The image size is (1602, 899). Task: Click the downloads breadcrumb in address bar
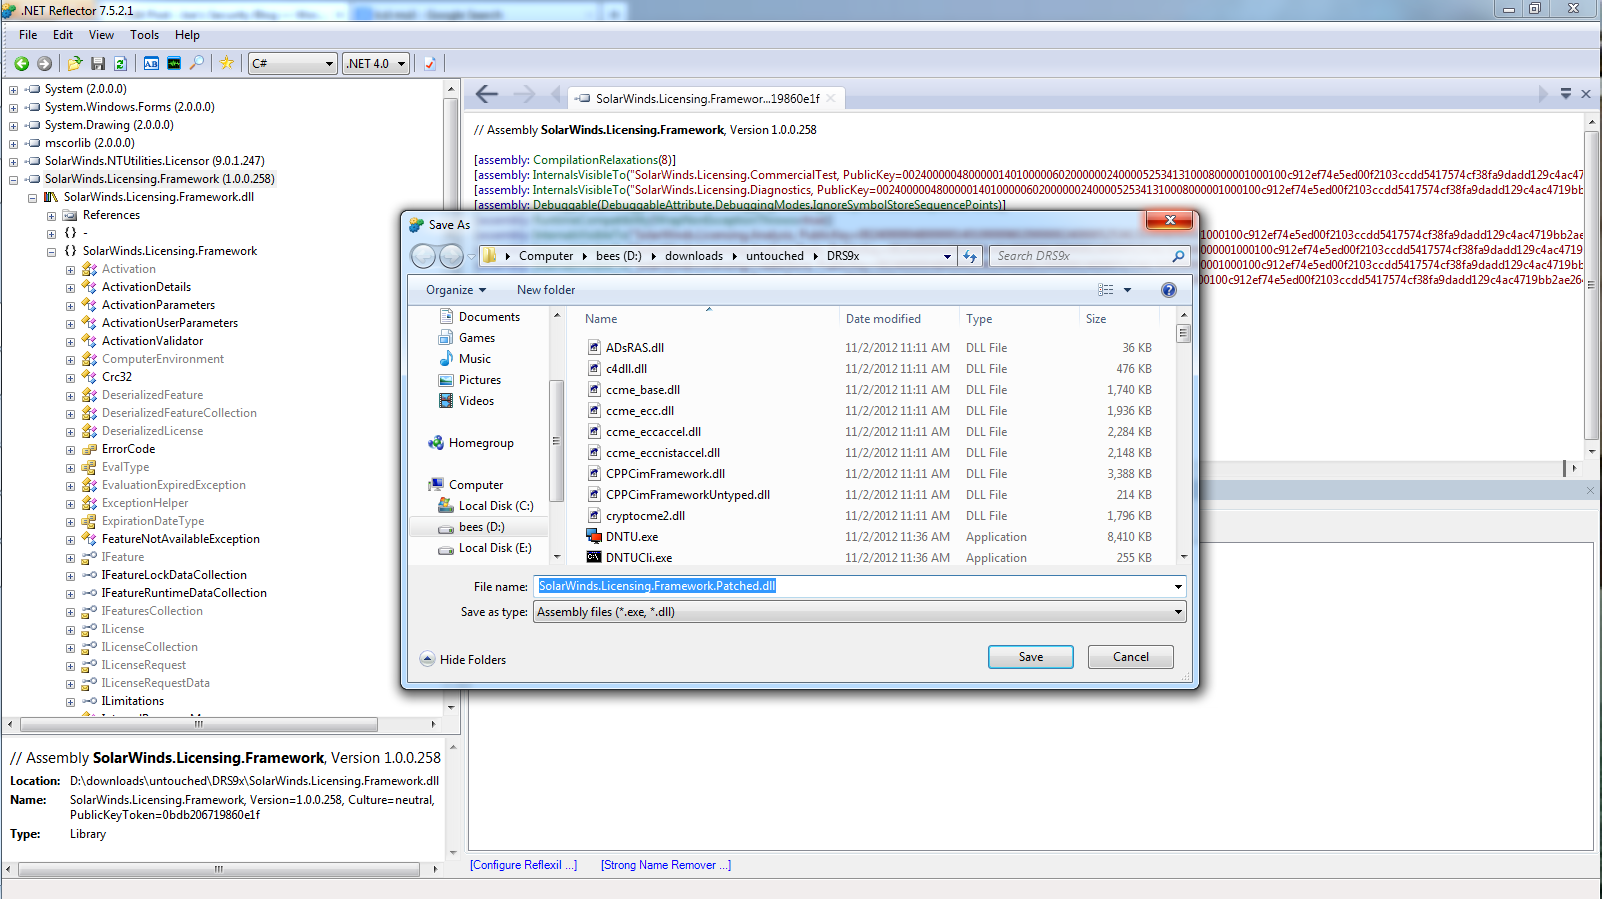(x=694, y=256)
